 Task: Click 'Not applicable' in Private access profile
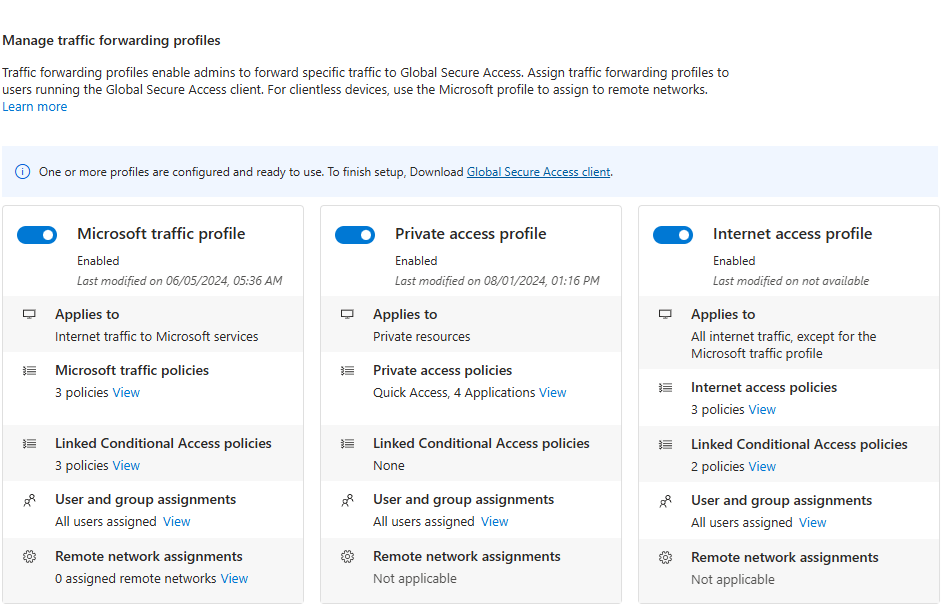415,579
